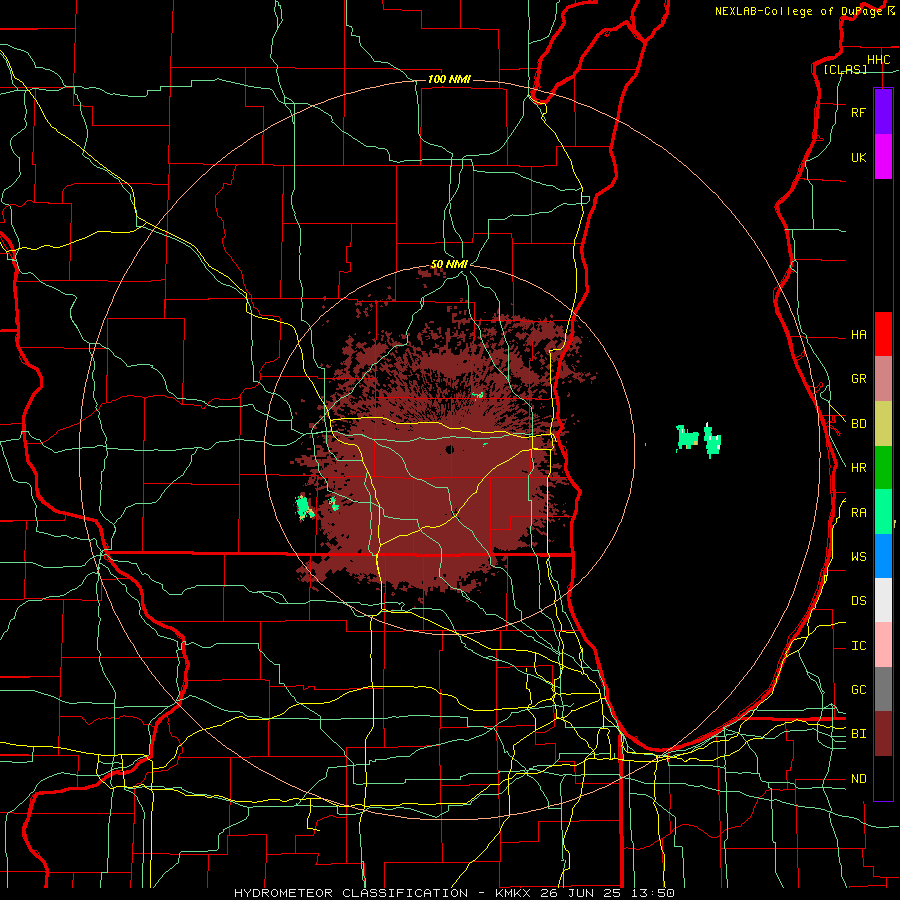Click the "13:50" timestamp

654,893
